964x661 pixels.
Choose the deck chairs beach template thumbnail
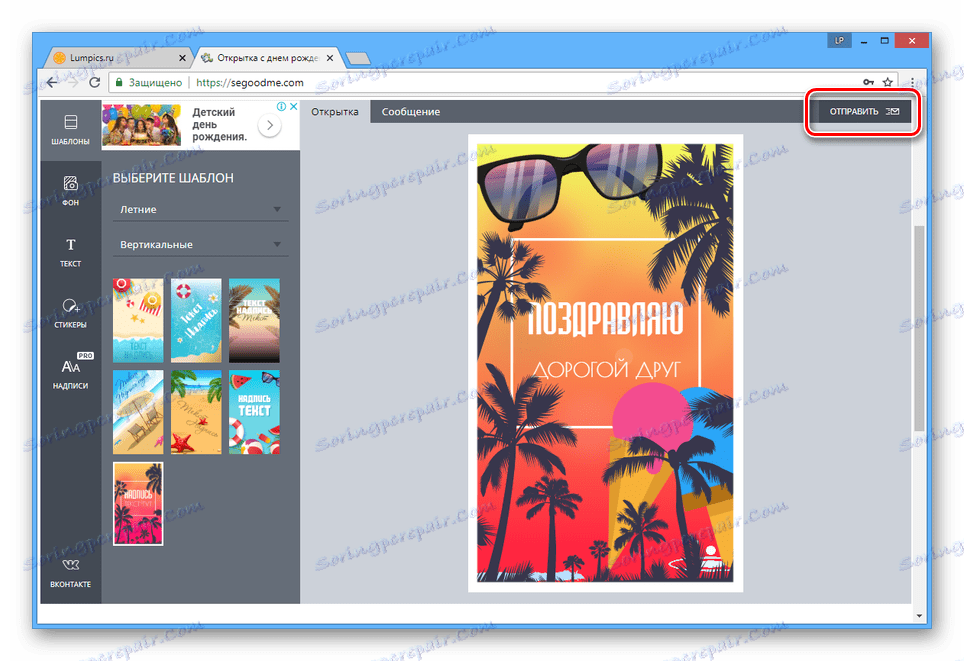pos(138,412)
